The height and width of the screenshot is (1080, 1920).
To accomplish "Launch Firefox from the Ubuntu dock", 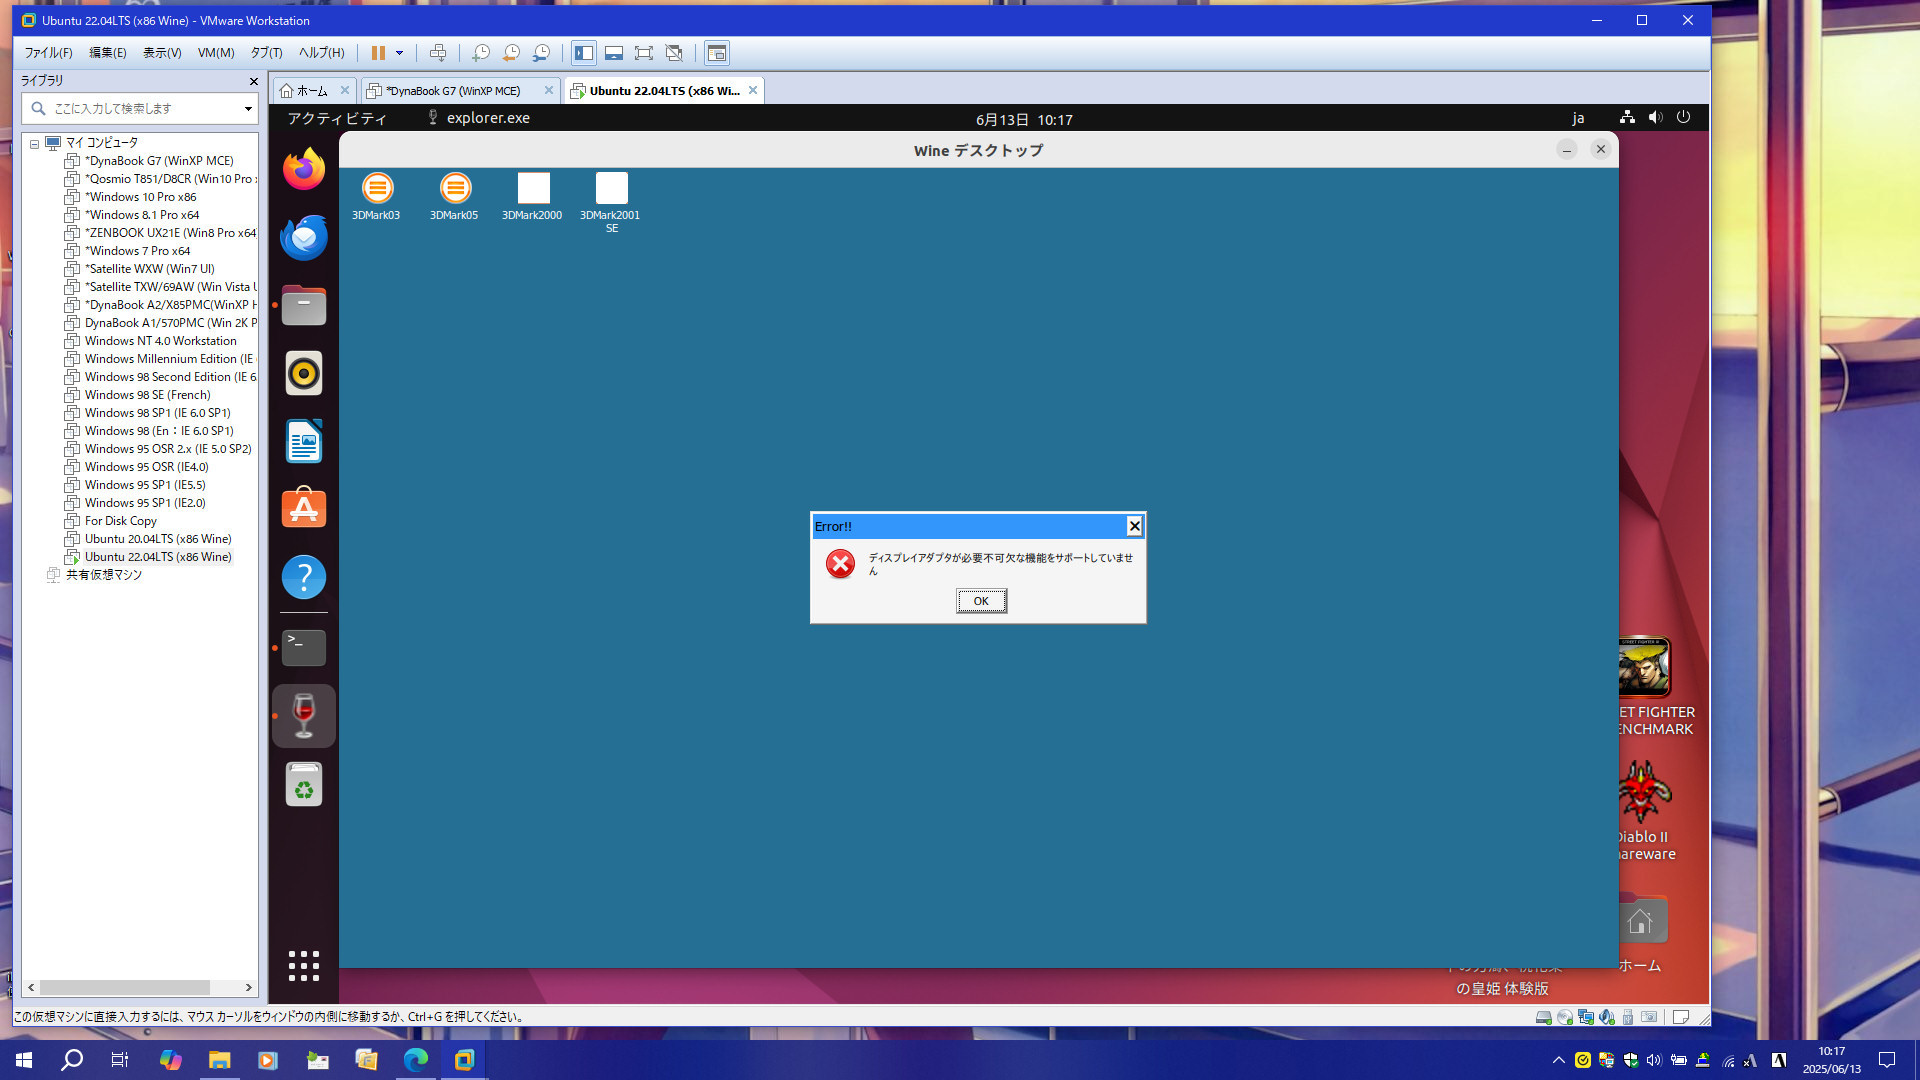I will (304, 169).
